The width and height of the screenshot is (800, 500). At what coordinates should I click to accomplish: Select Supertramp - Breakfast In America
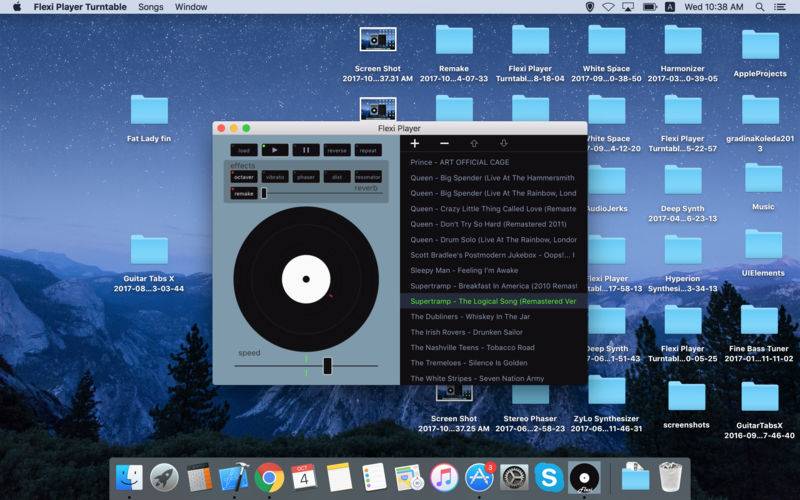point(493,286)
